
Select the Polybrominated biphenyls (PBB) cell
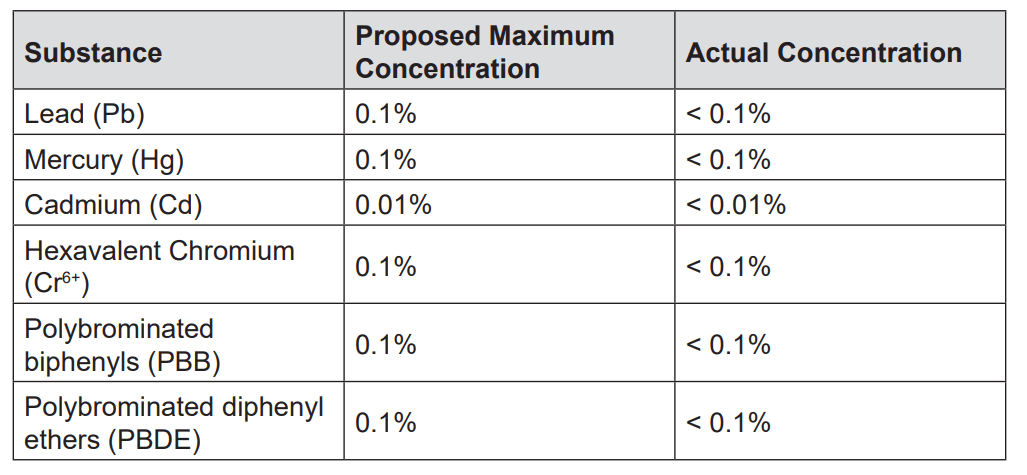pos(122,345)
